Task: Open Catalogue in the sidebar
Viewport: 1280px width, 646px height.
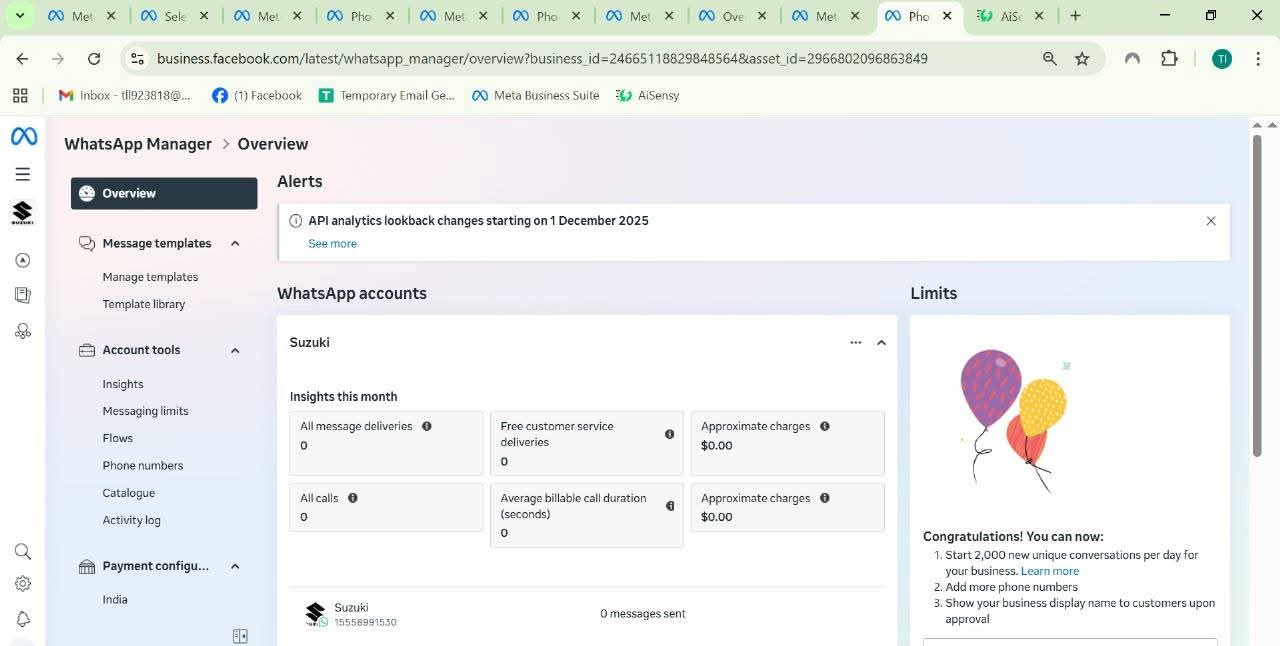Action: tap(129, 493)
